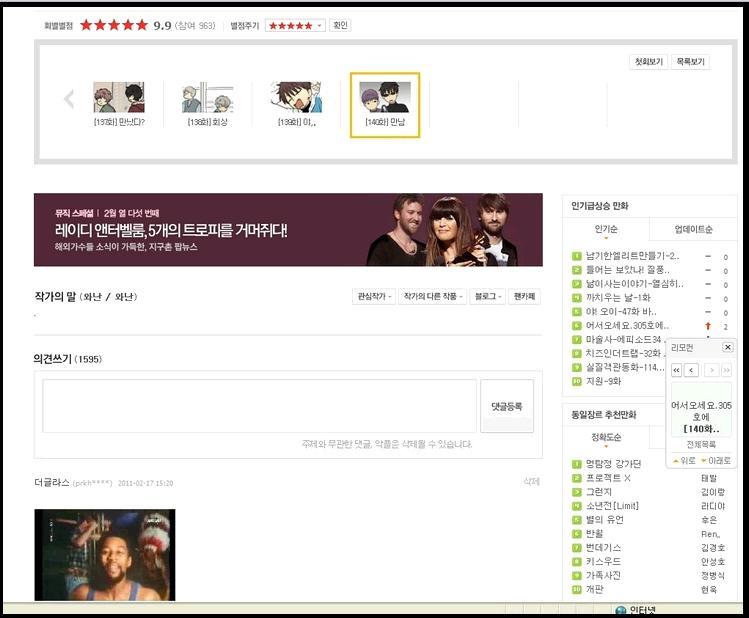This screenshot has width=749, height=618.
Task: Switch to the 업데이트순 tab
Action: tap(693, 230)
